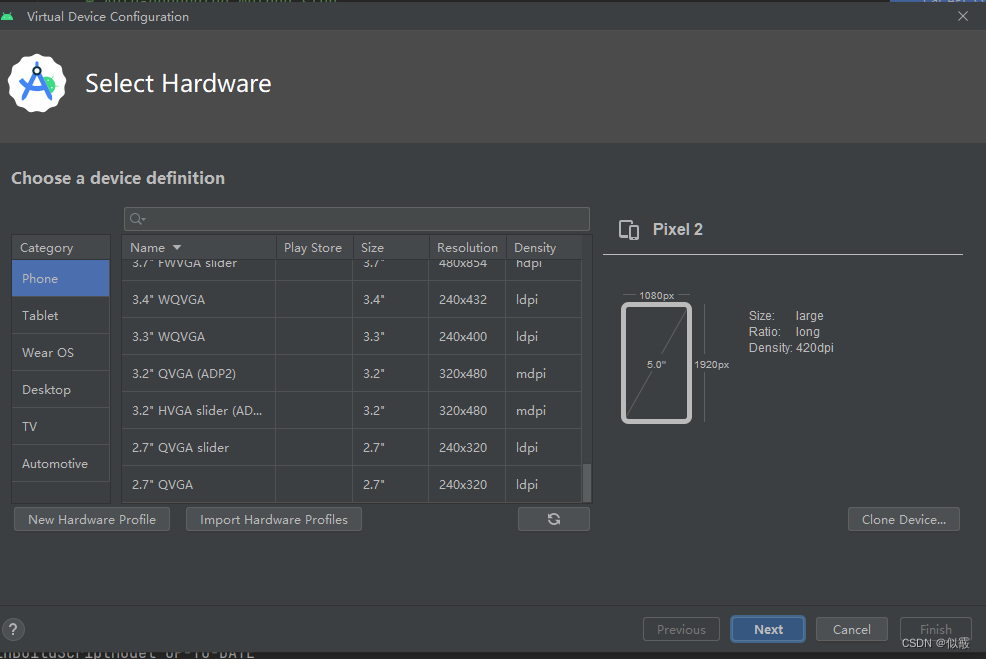Click the Name column sort arrow
Viewport: 986px width, 659px height.
point(177,248)
